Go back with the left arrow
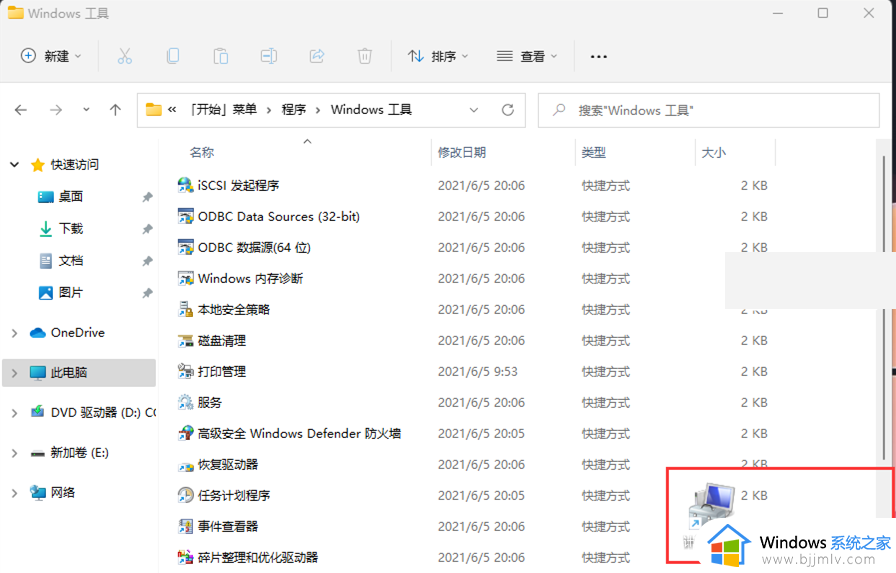The height and width of the screenshot is (573, 896). (21, 110)
